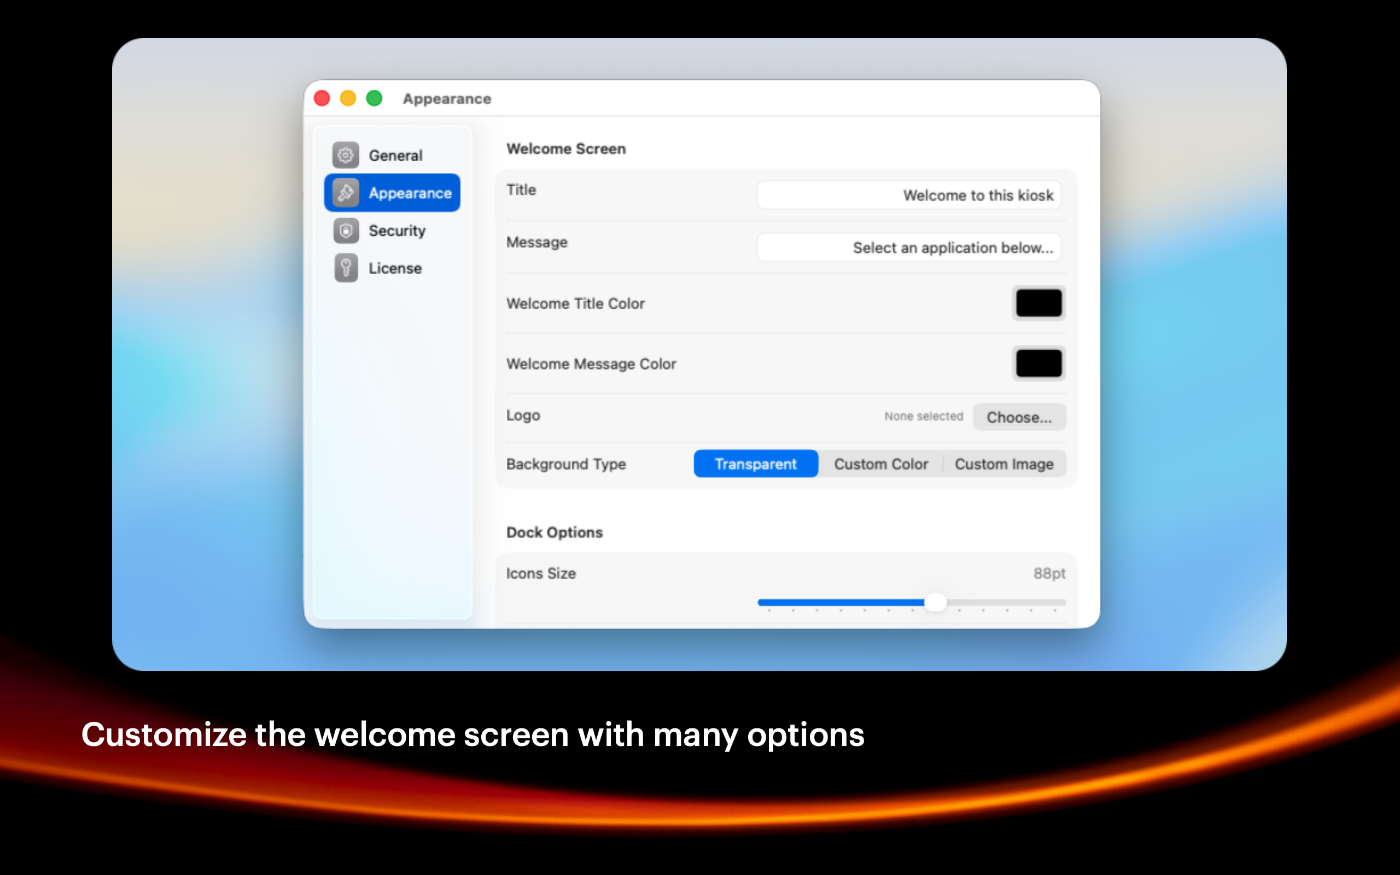
Task: Click the License key icon
Action: tap(346, 268)
